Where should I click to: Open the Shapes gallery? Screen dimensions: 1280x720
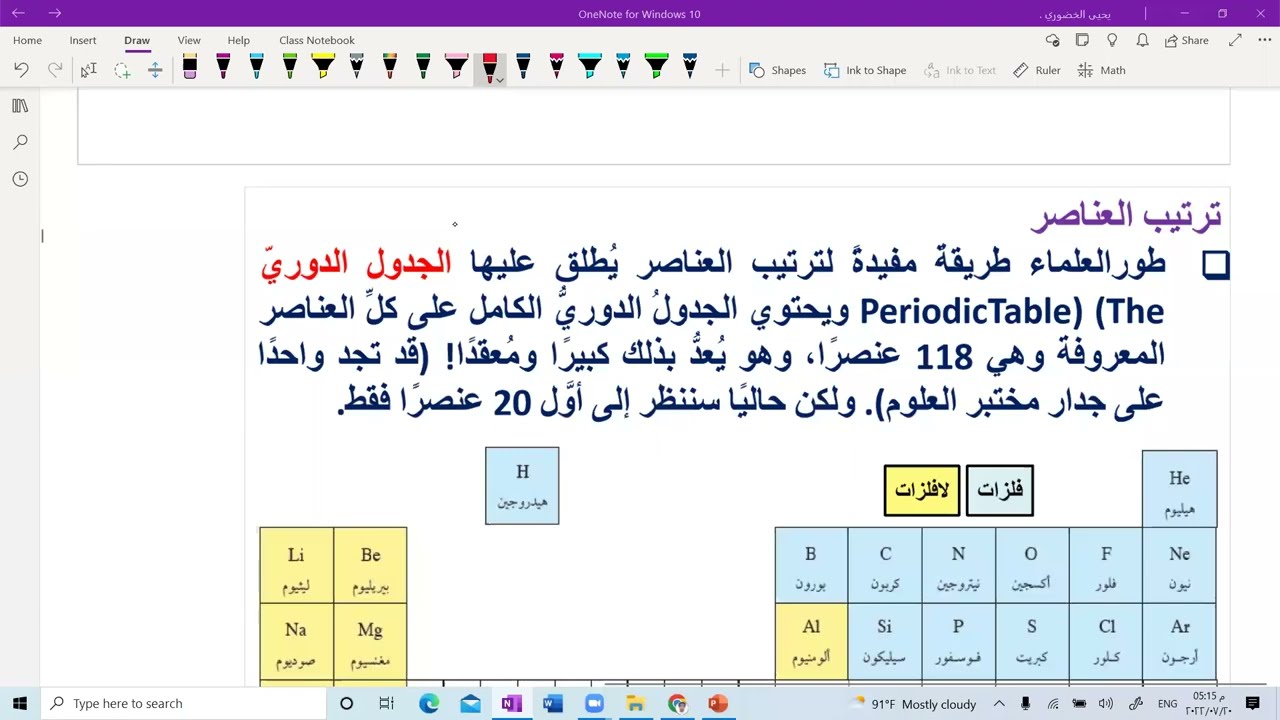(777, 70)
